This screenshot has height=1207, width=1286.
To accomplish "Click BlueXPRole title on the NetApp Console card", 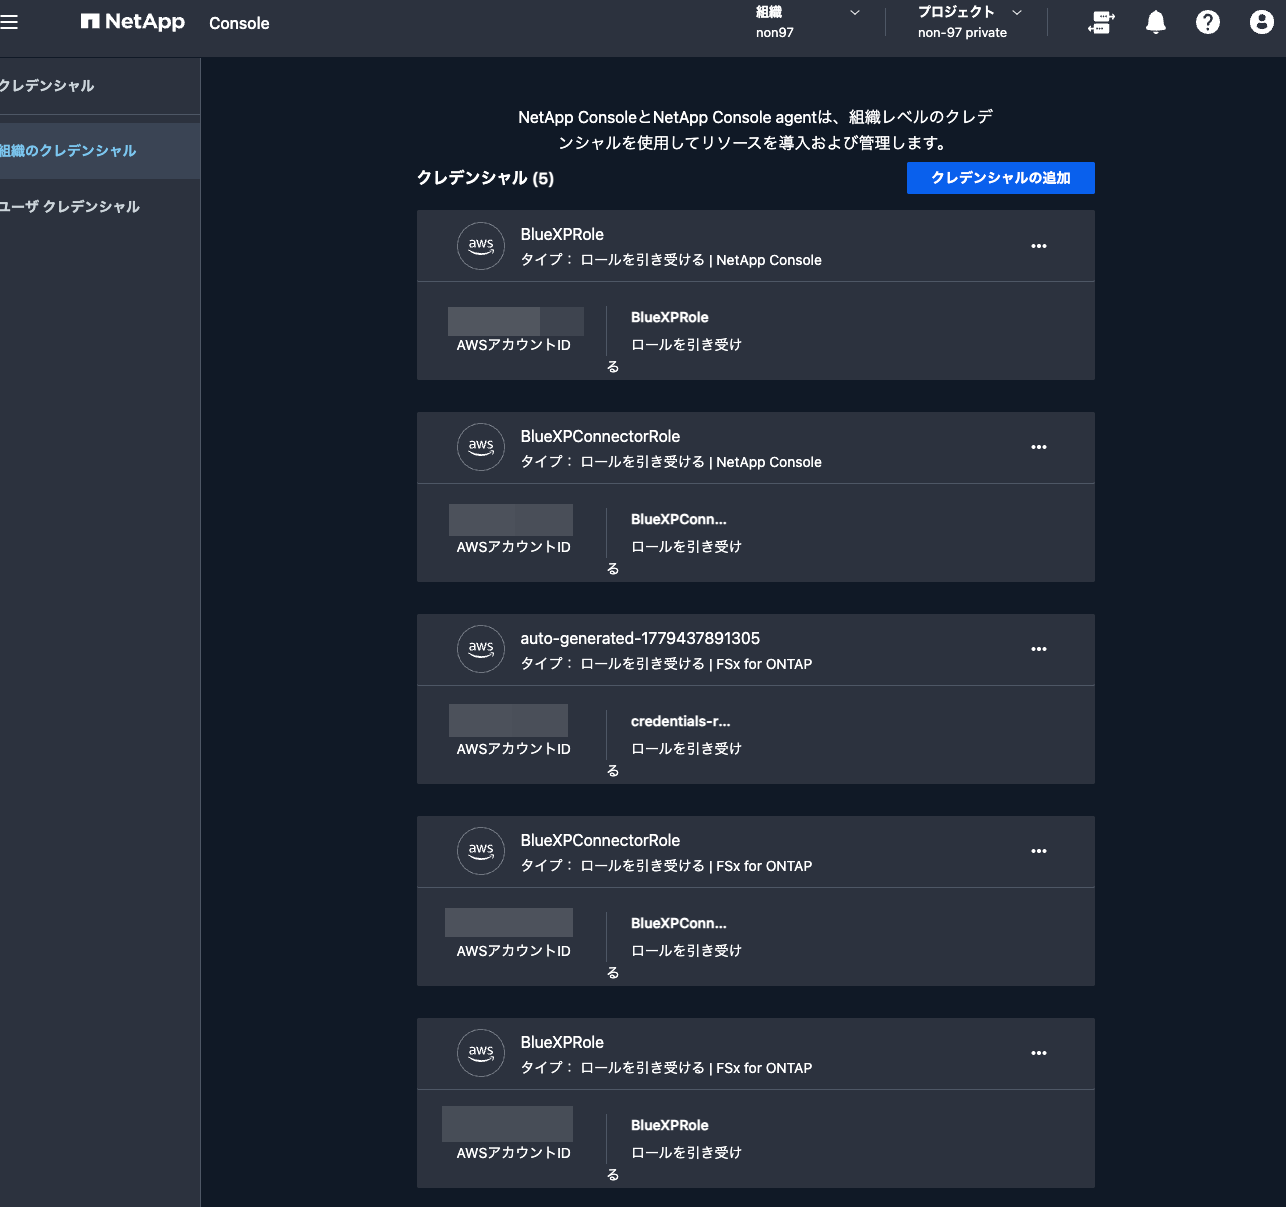I will pos(562,234).
